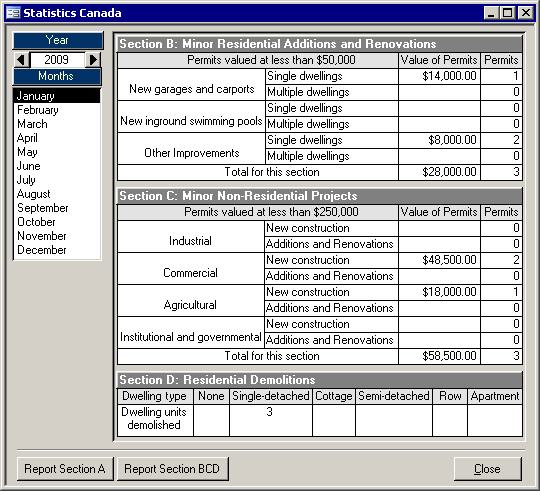
Task: Maximize the Statistics Canada window
Action: point(507,13)
